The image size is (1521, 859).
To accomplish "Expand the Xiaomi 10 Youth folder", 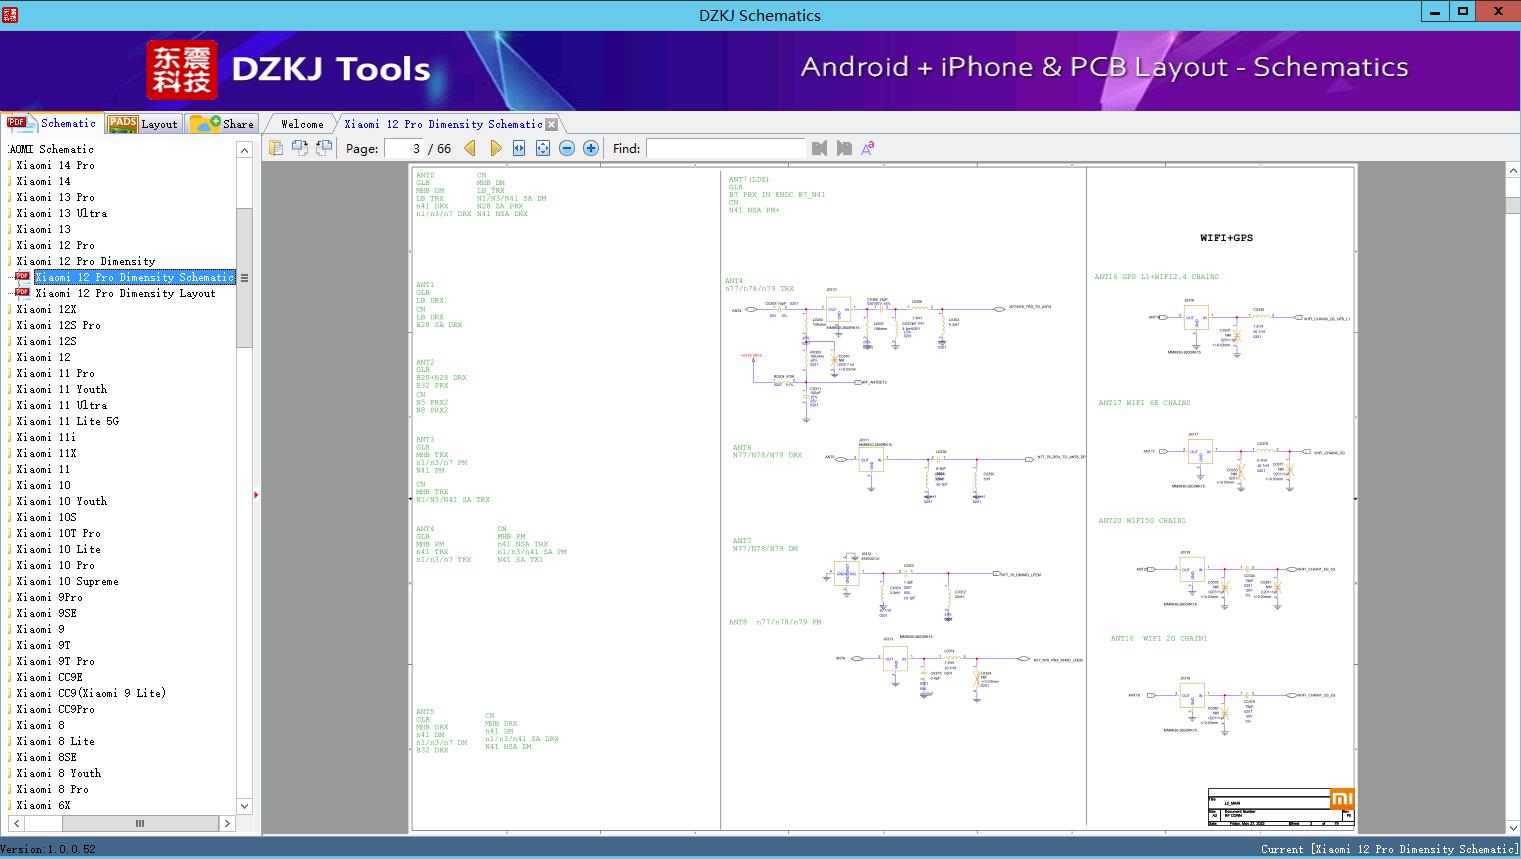I will [61, 501].
